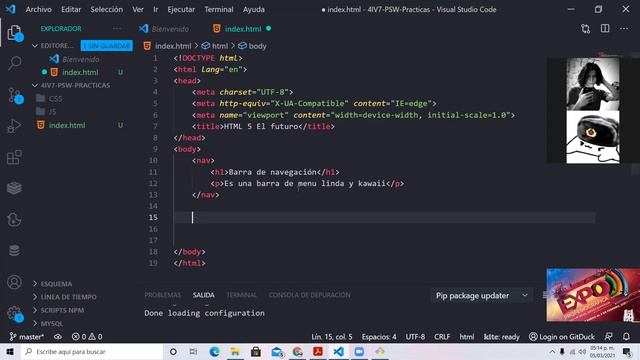Open Zoom from the taskbar
The width and height of the screenshot is (640, 360).
pyautogui.click(x=359, y=351)
